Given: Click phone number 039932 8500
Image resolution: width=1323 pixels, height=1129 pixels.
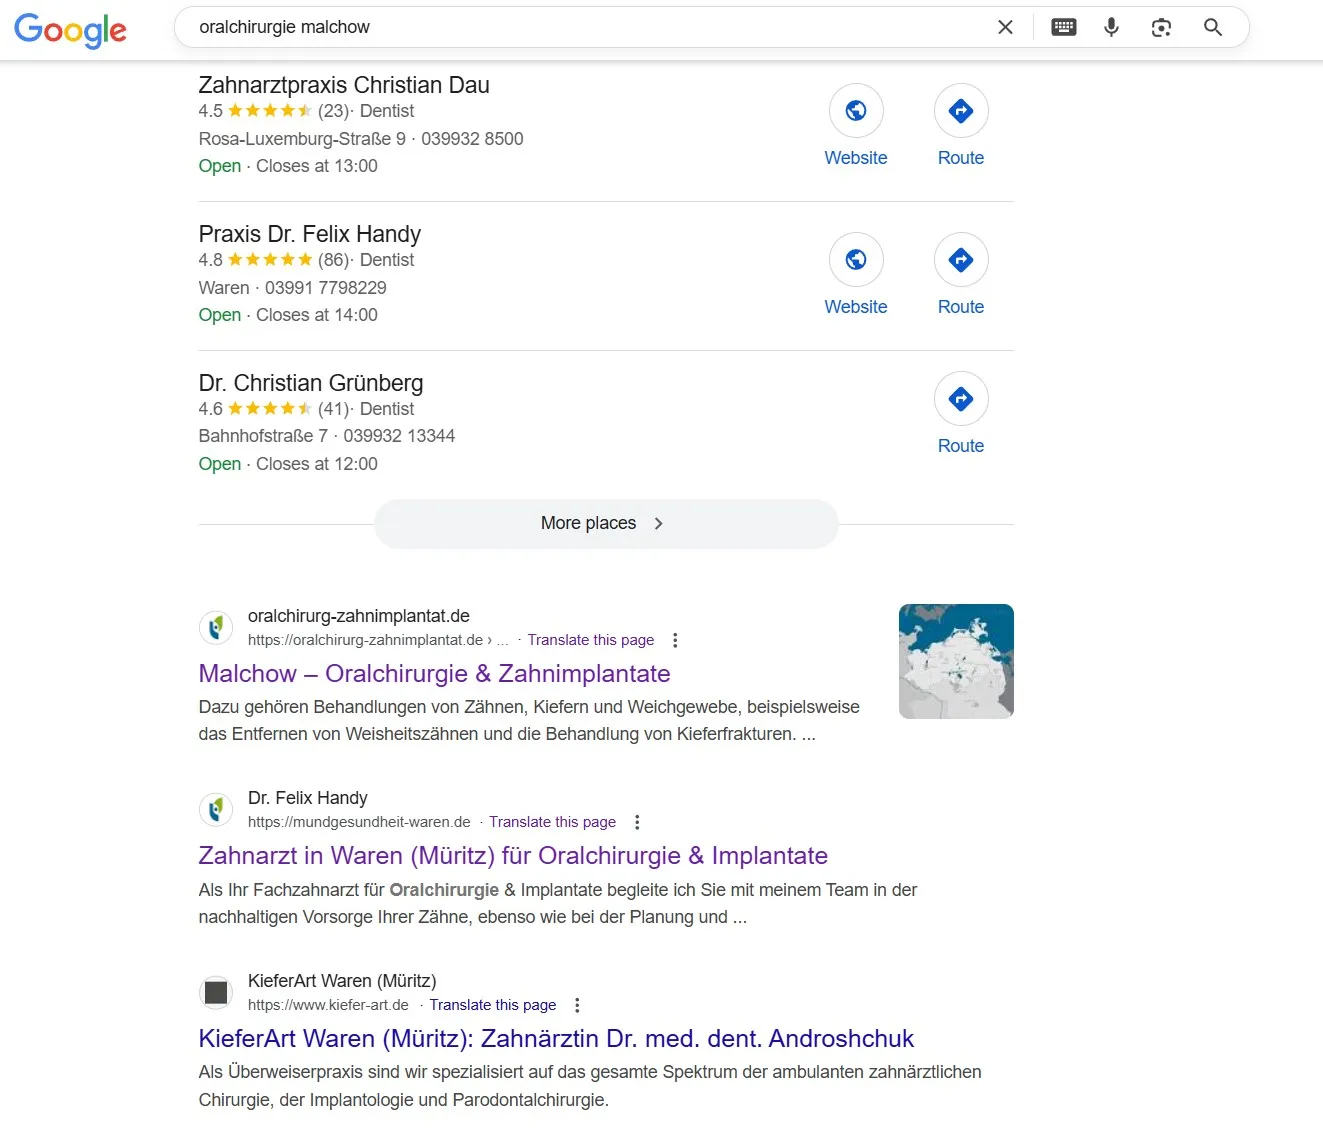Looking at the screenshot, I should pyautogui.click(x=472, y=139).
